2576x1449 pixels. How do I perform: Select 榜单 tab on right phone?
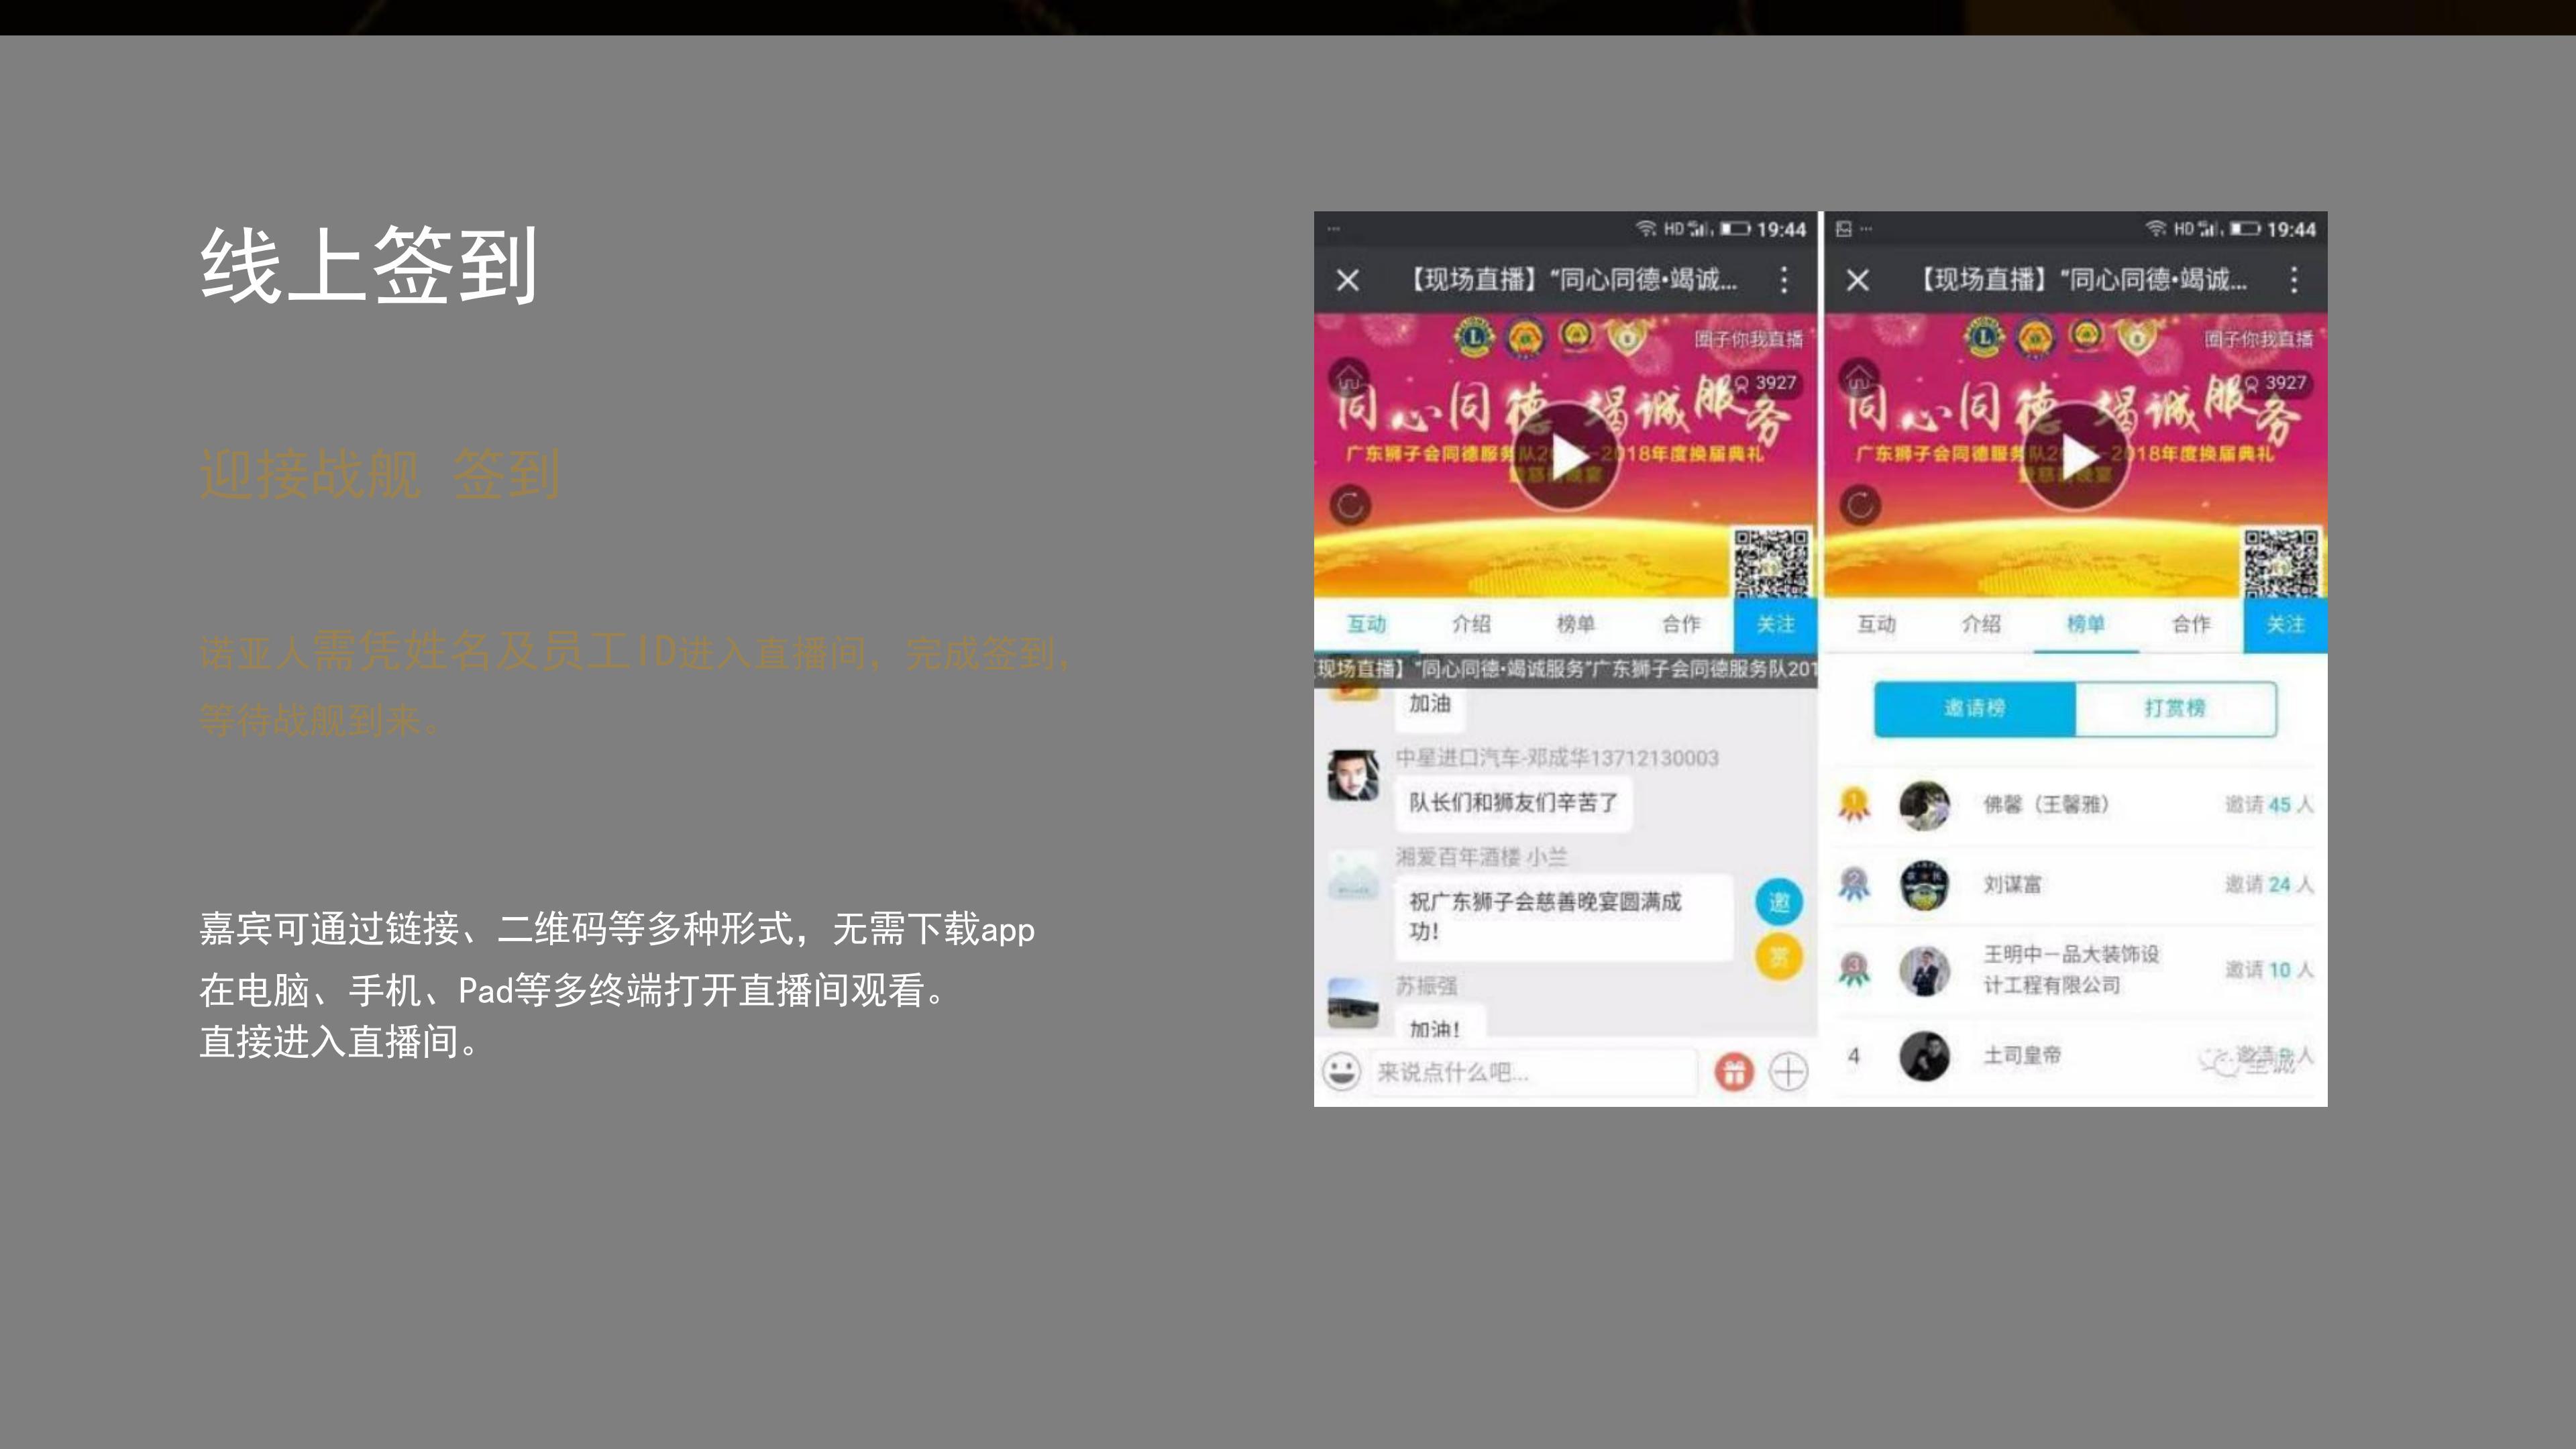2086,624
